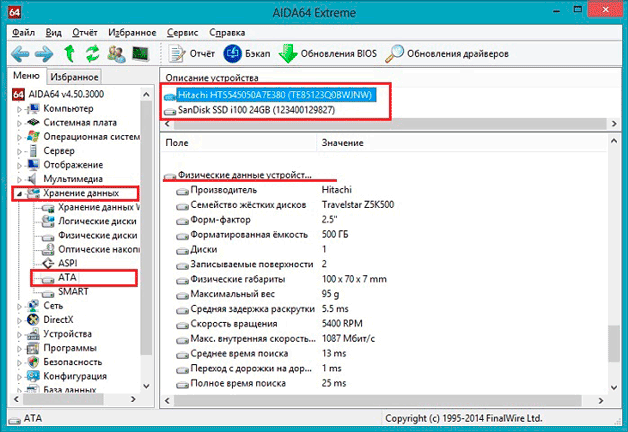
Task: Expand the Системная плата tree node
Action: [19, 123]
